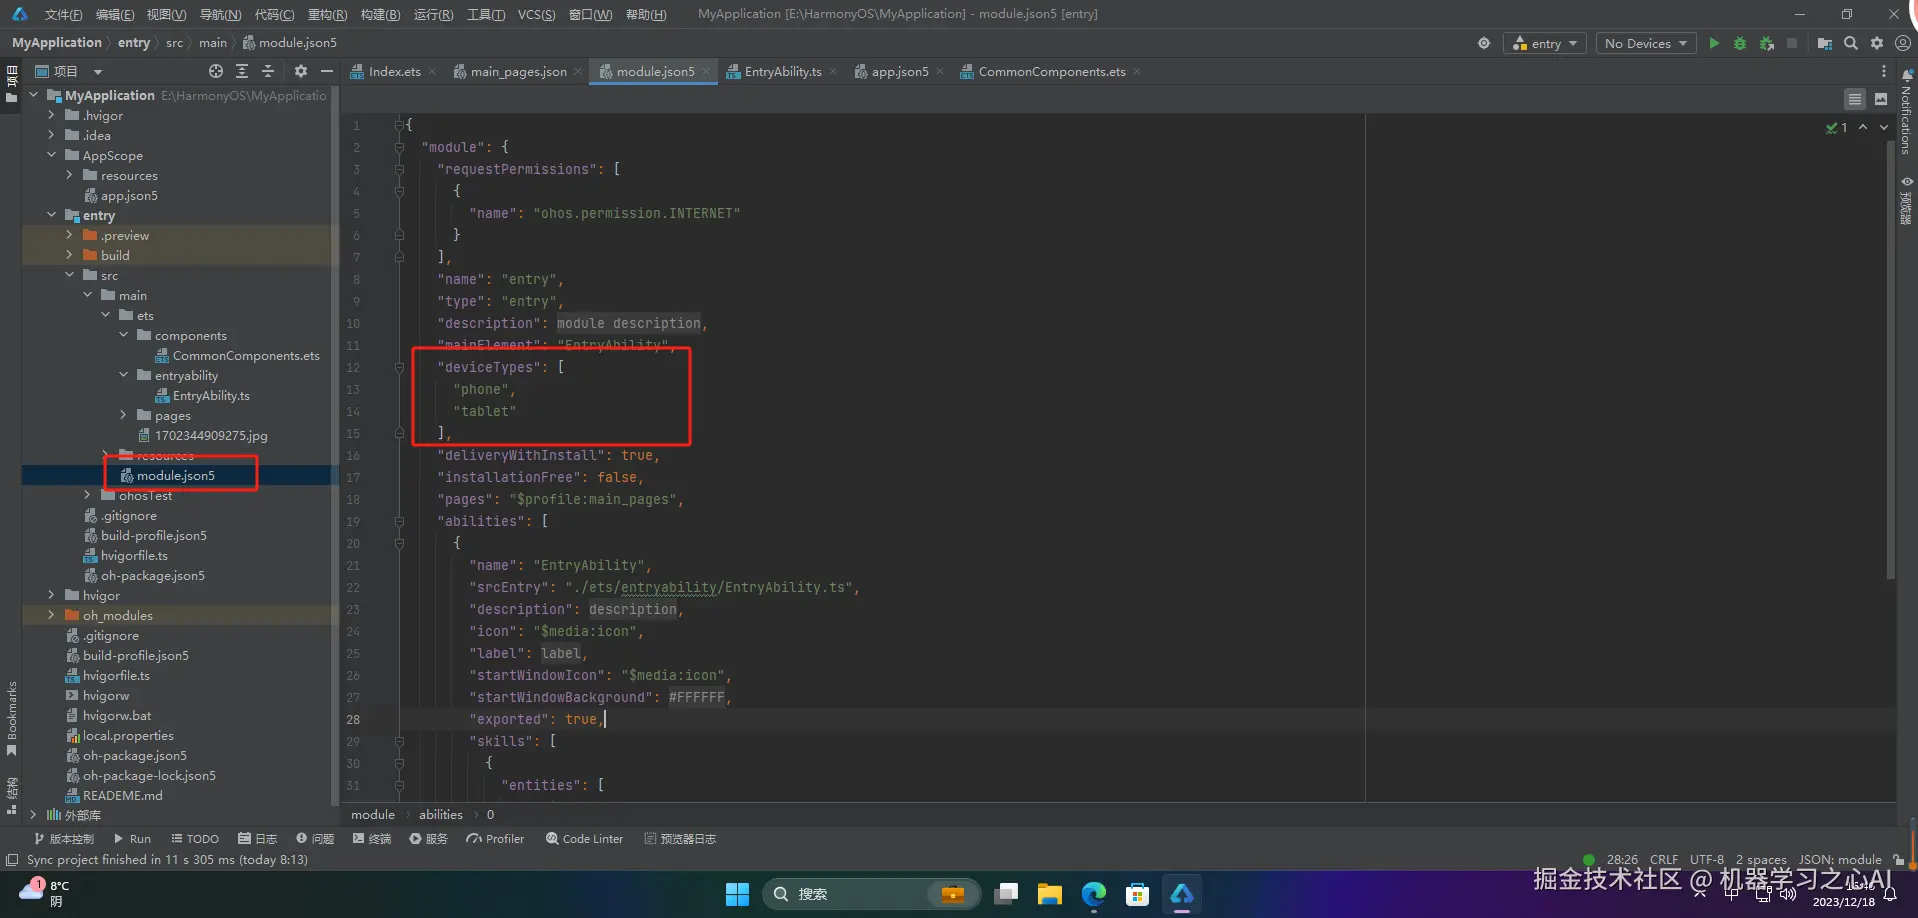Open the Profiler tool window
The image size is (1918, 918).
point(495,839)
